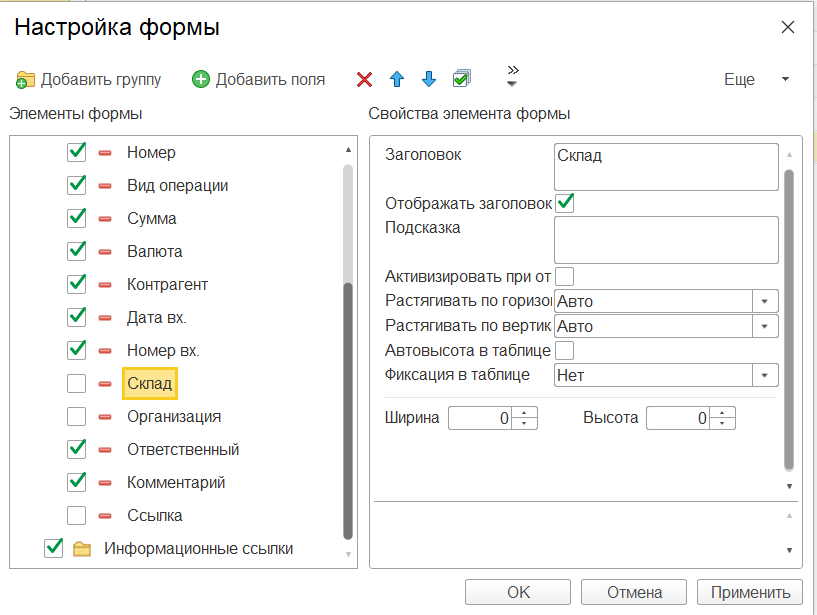The width and height of the screenshot is (817, 615).
Task: Click the Информационные ссылки folder icon
Action: pyautogui.click(x=82, y=549)
